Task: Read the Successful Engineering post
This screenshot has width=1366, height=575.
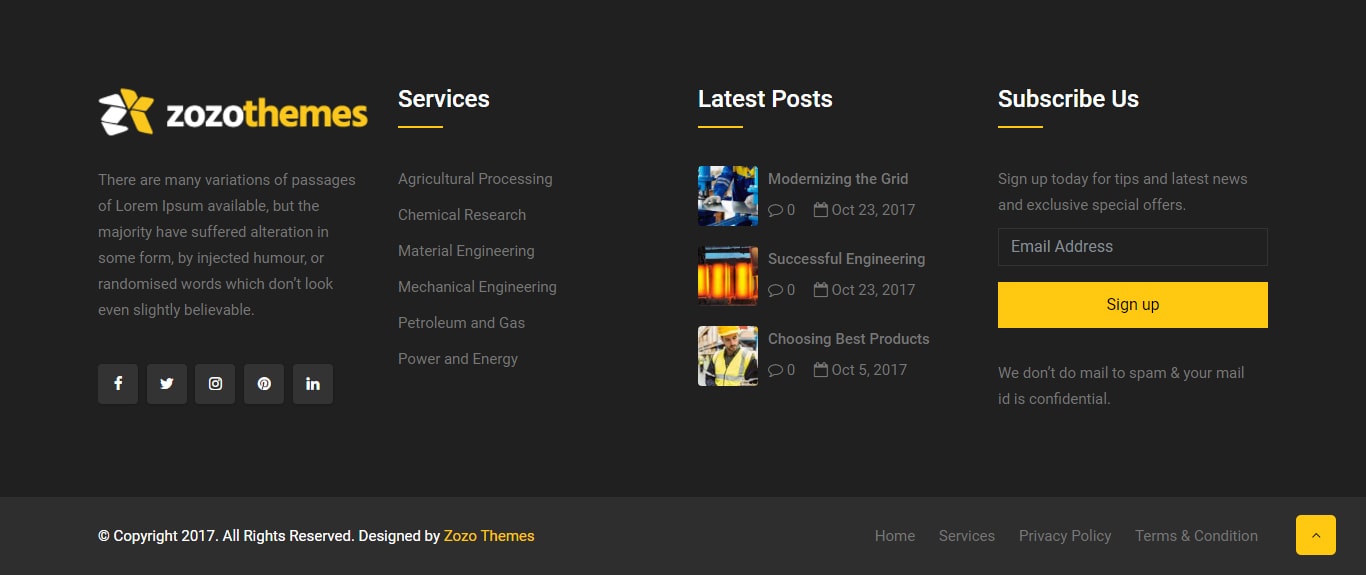Action: tap(846, 259)
